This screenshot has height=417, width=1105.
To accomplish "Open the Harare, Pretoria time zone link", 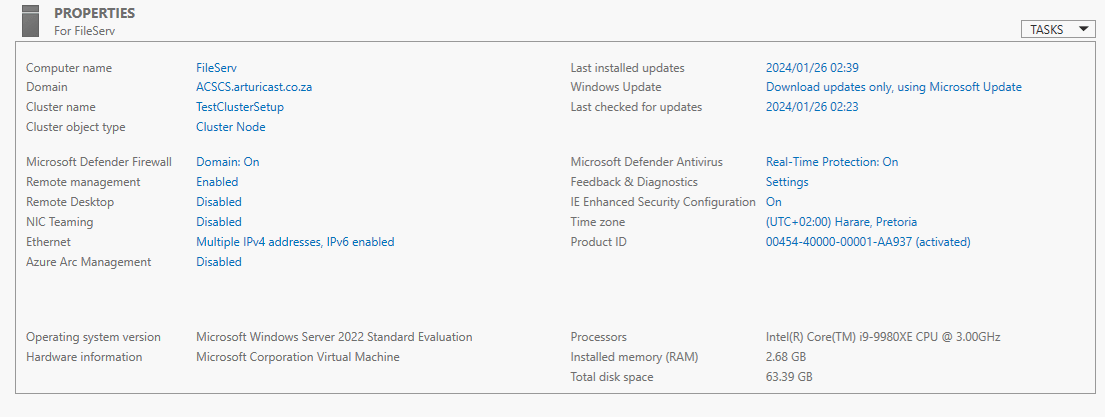I will pyautogui.click(x=841, y=222).
